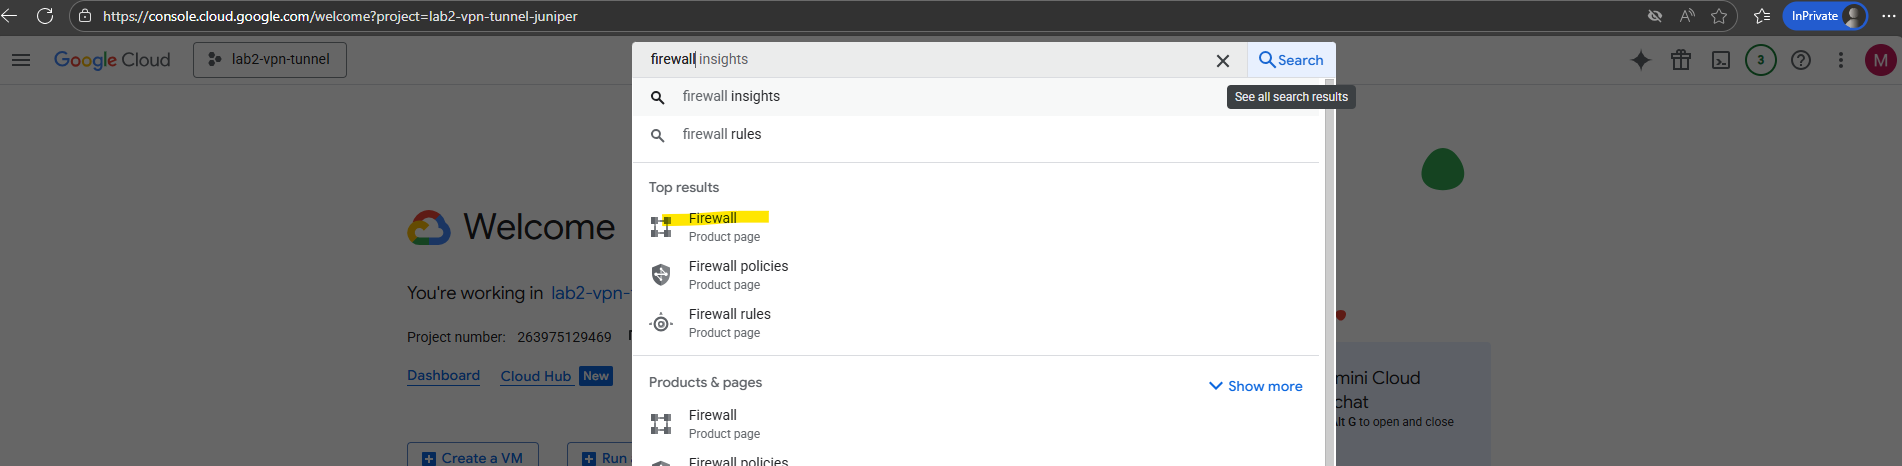Open the Cloud Hub link
The width and height of the screenshot is (1902, 466).
536,376
